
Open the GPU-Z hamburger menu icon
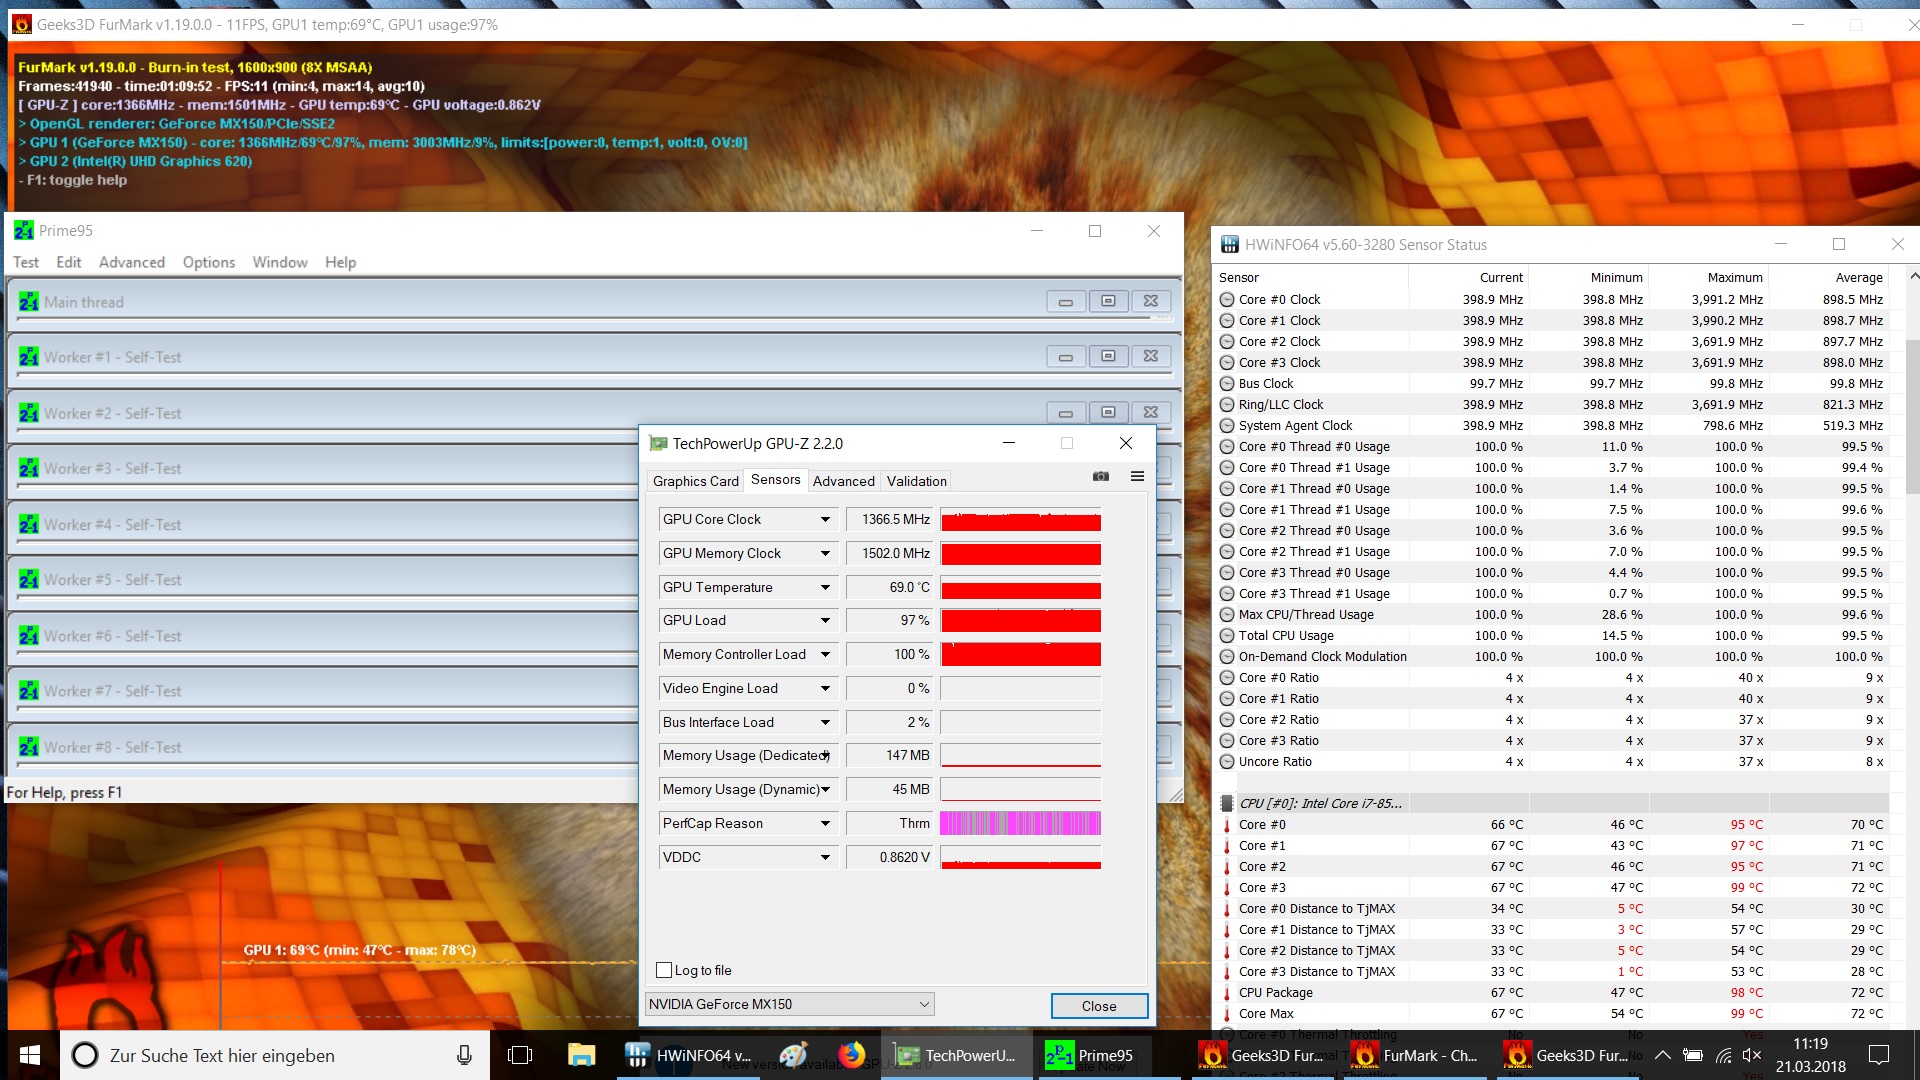1137,476
